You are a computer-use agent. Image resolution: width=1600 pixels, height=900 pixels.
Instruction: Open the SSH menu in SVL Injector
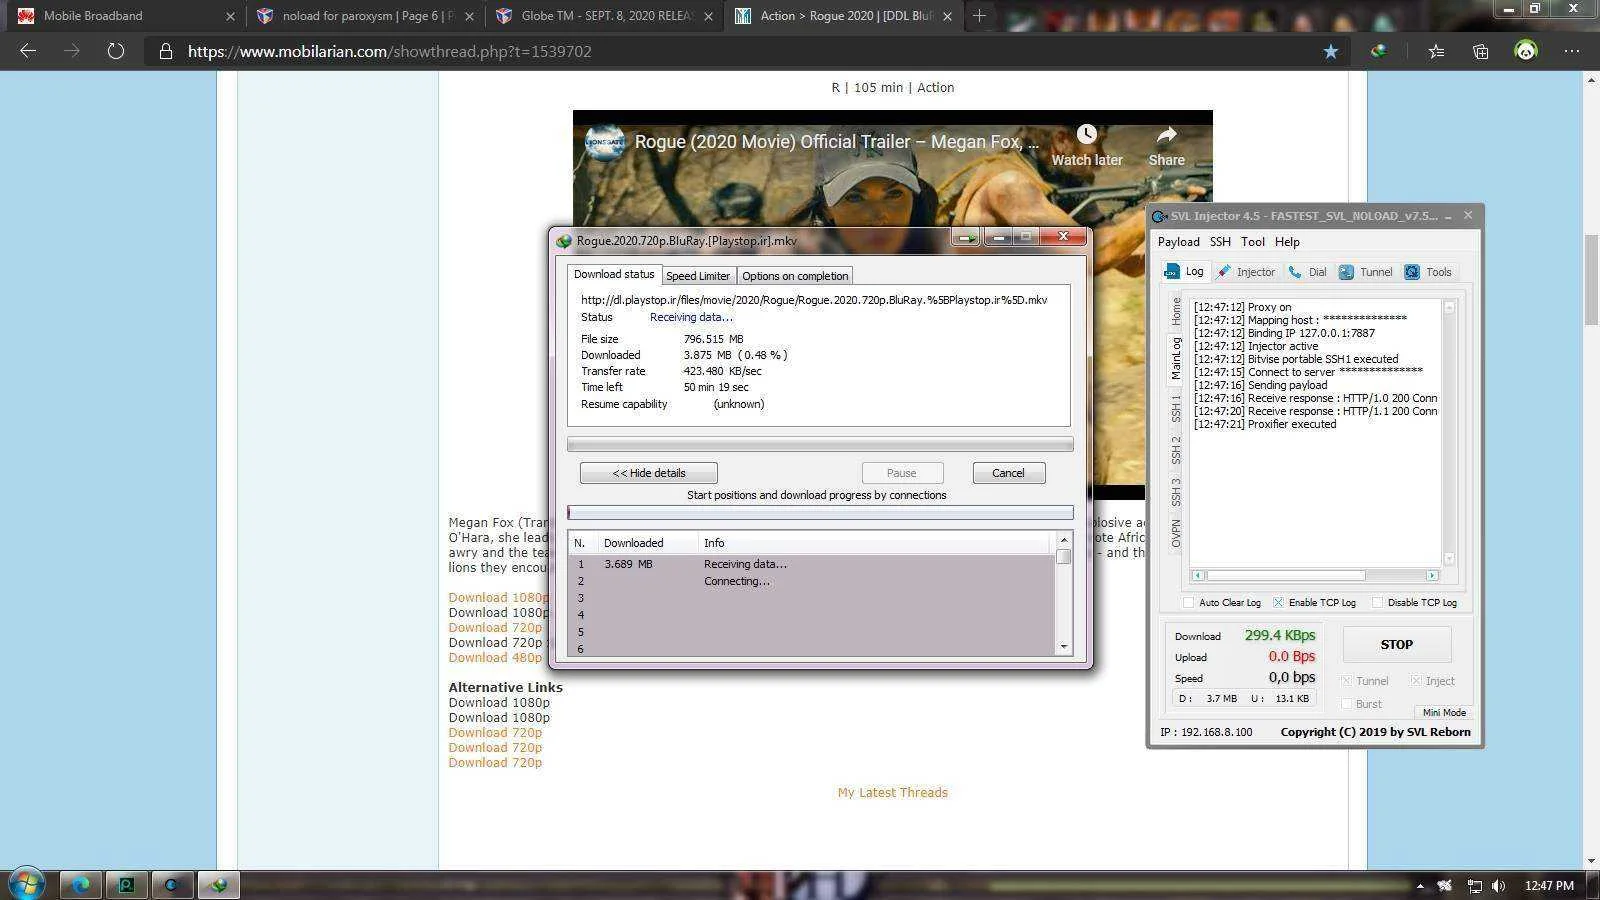[x=1220, y=242]
